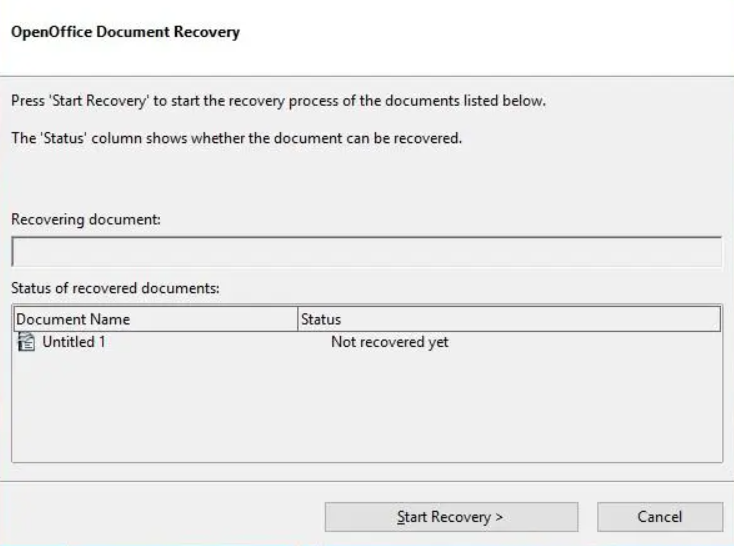Click empty Status column area below status text
The width and height of the screenshot is (734, 546).
pyautogui.click(x=450, y=410)
